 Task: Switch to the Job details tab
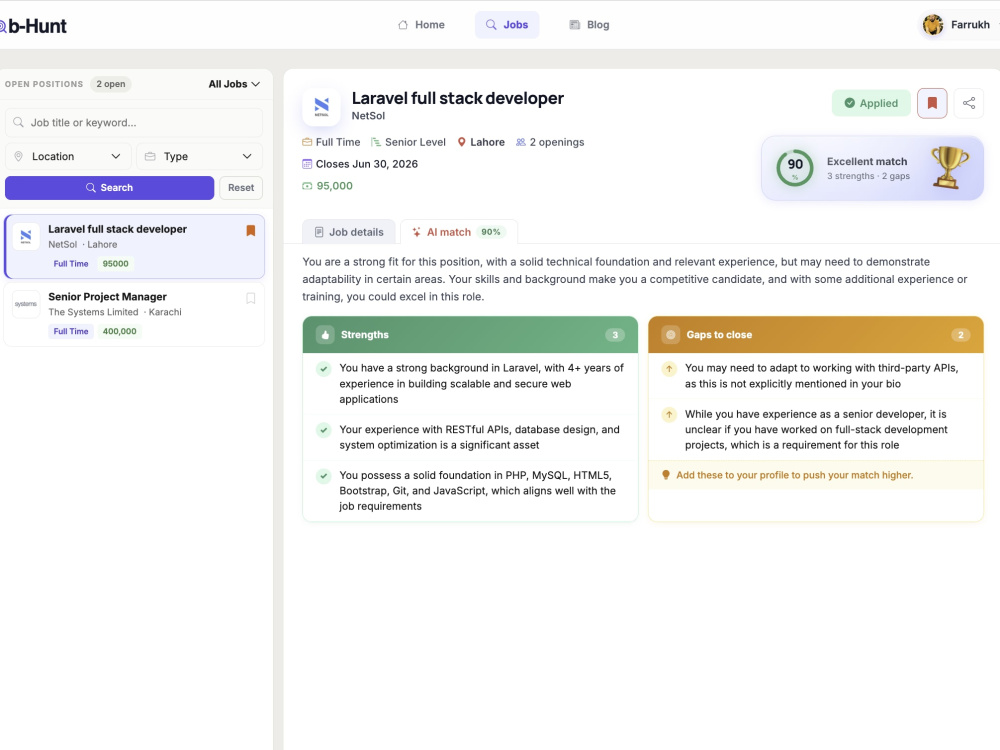click(349, 232)
